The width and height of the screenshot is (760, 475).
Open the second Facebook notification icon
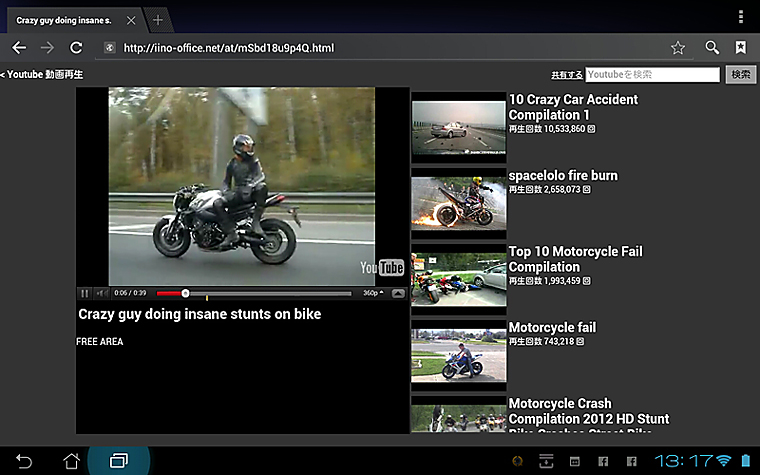pyautogui.click(x=632, y=461)
